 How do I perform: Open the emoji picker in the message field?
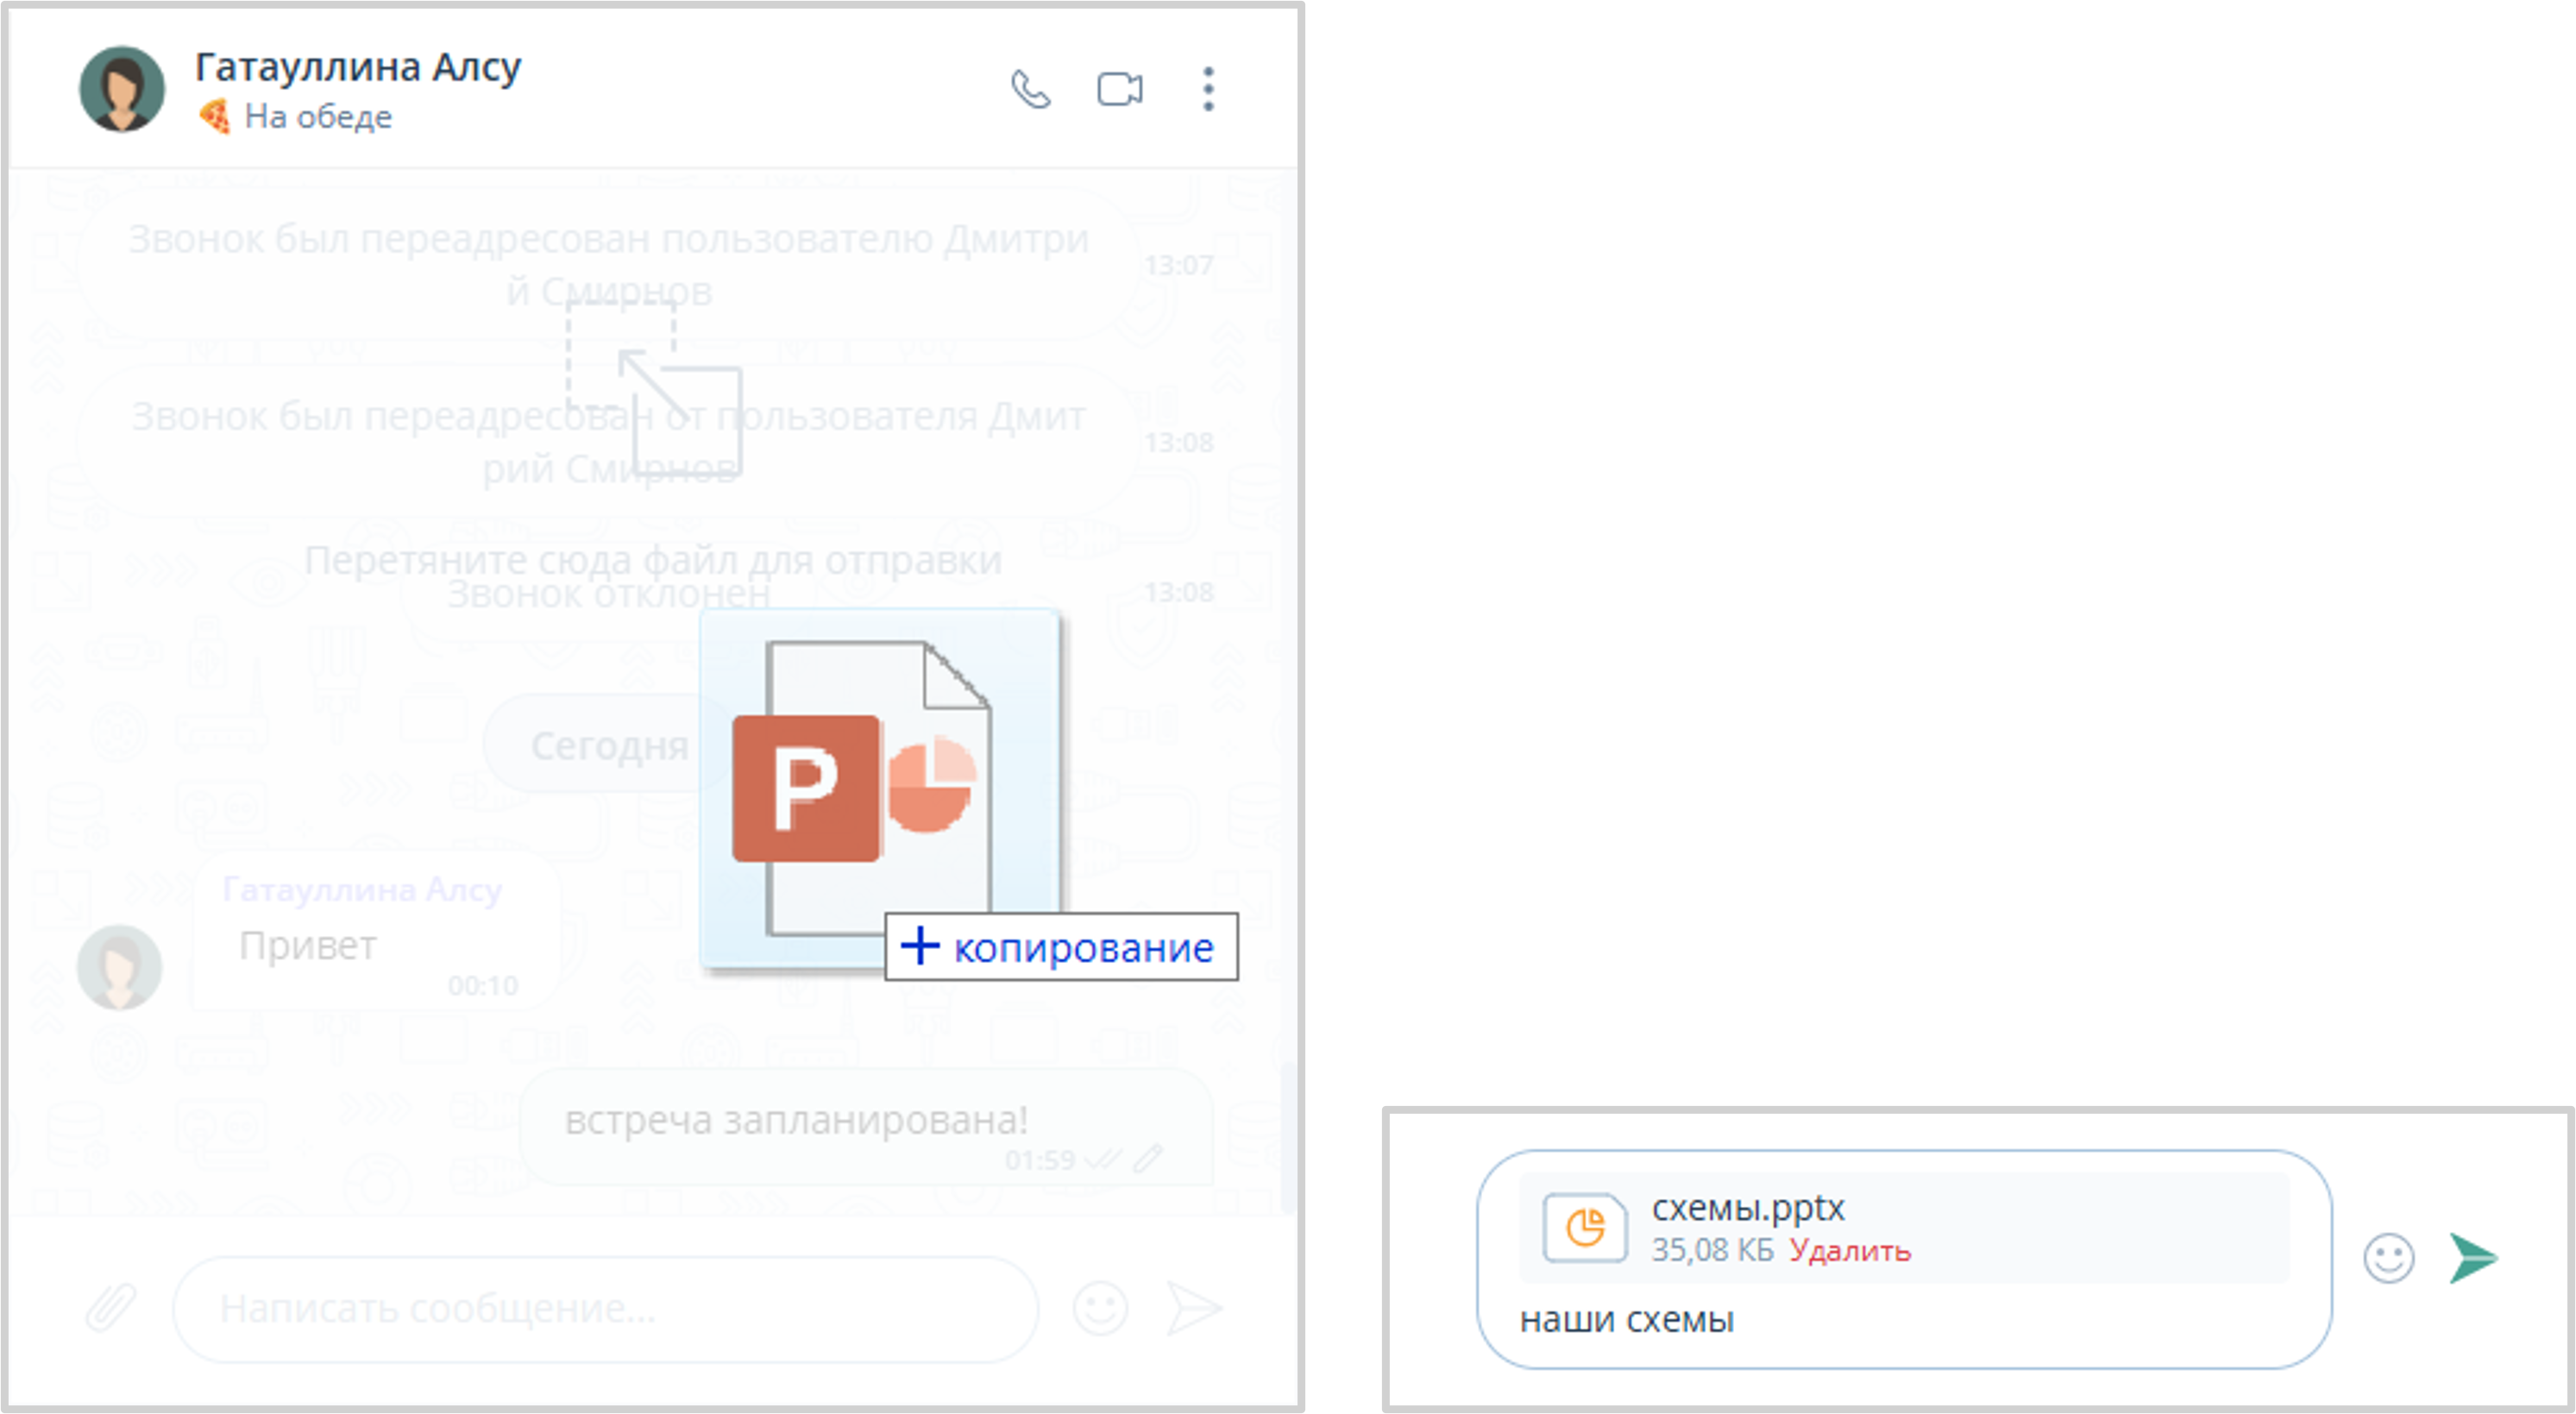[x=1100, y=1307]
